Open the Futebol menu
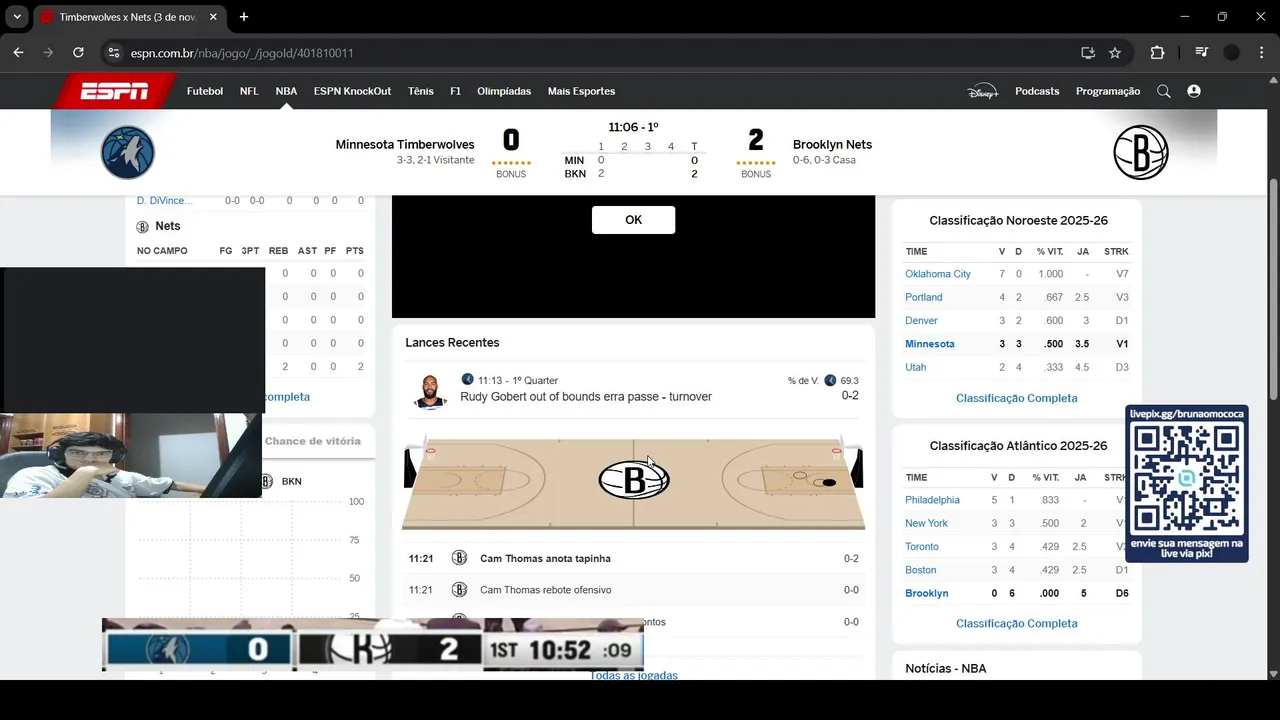 [205, 91]
